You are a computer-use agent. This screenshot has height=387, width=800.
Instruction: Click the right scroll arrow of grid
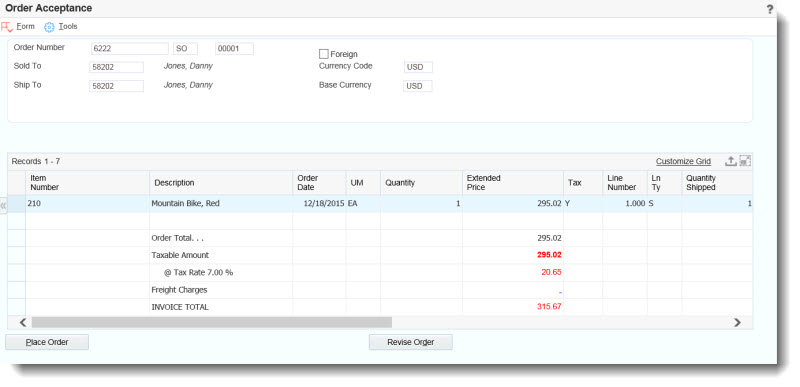coord(737,322)
